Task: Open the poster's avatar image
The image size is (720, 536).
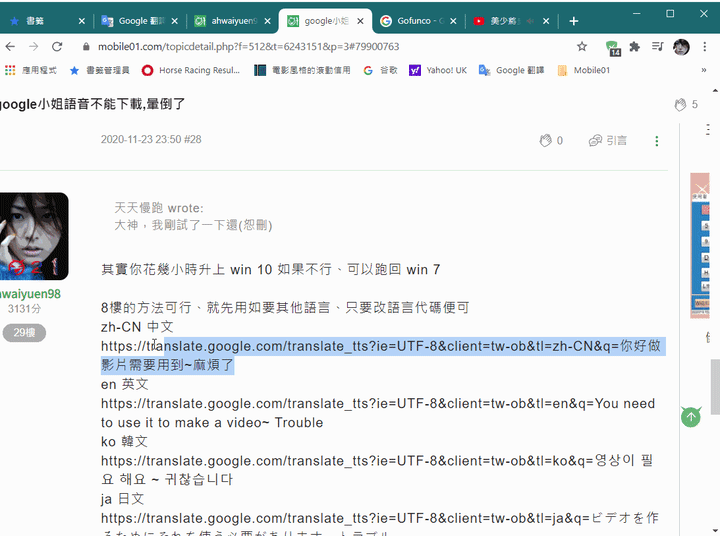Action: click(x=34, y=236)
